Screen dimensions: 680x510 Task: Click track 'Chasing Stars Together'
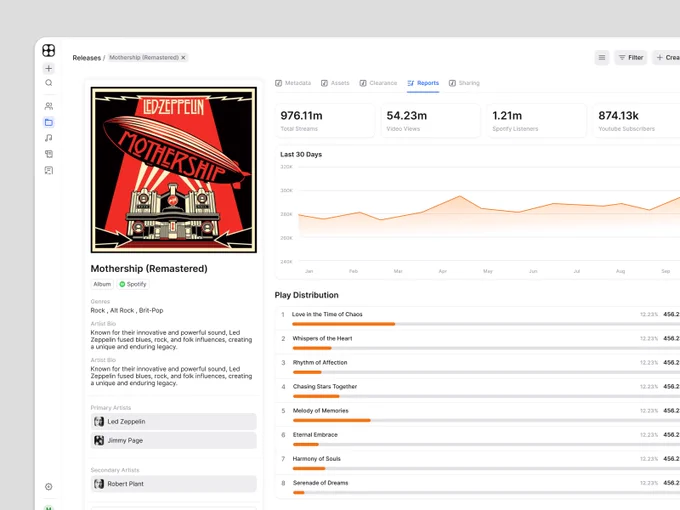325,386
